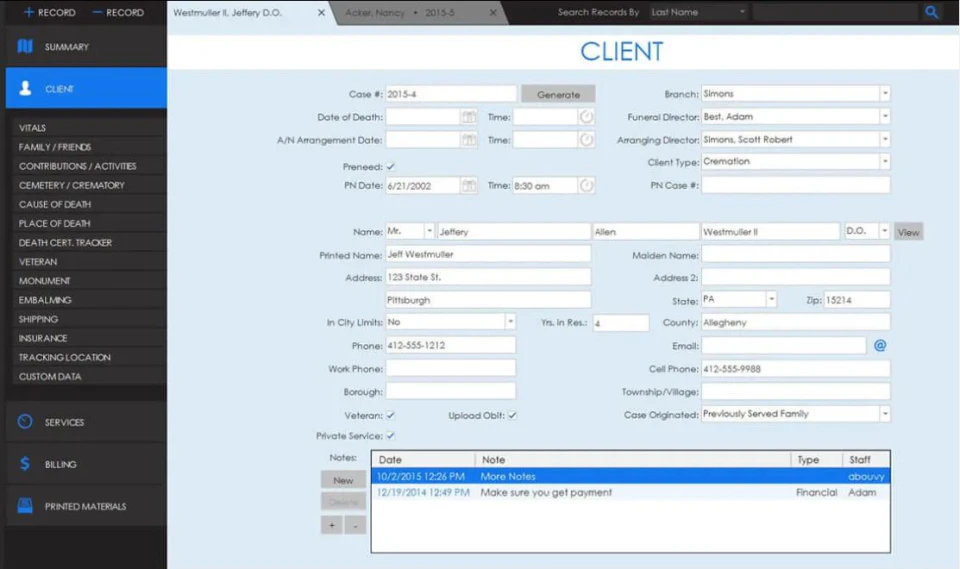Click the - button under Notes

[x=355, y=525]
